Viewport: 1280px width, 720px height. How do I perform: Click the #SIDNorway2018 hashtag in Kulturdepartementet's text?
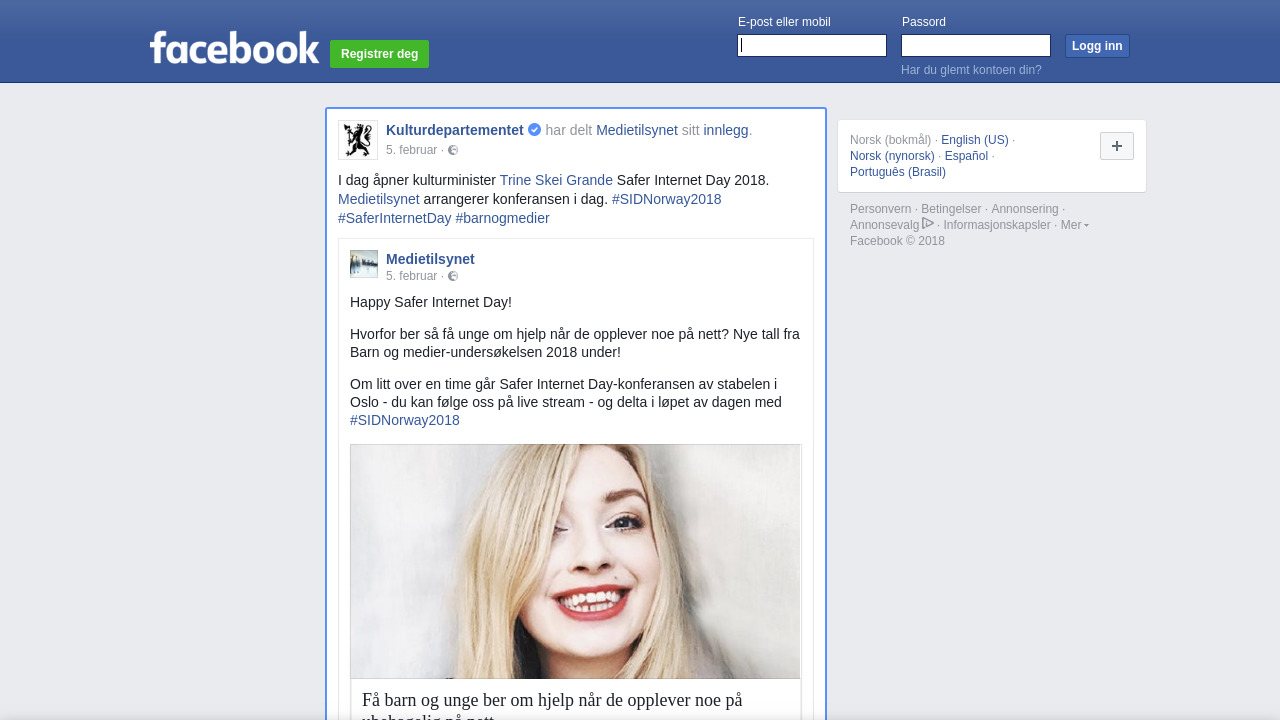coord(667,199)
